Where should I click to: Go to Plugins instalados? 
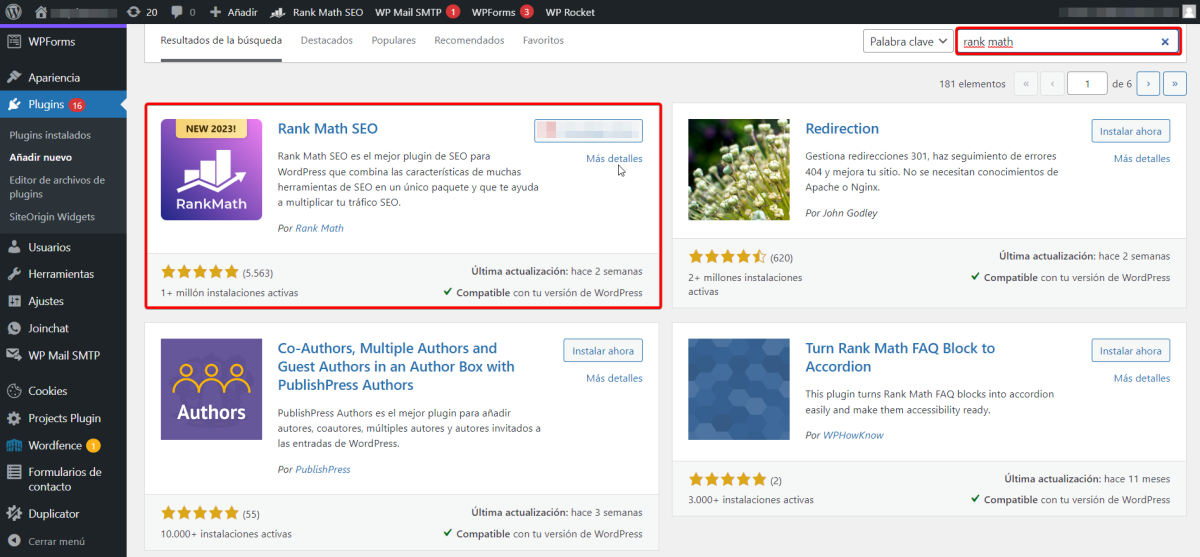point(50,135)
